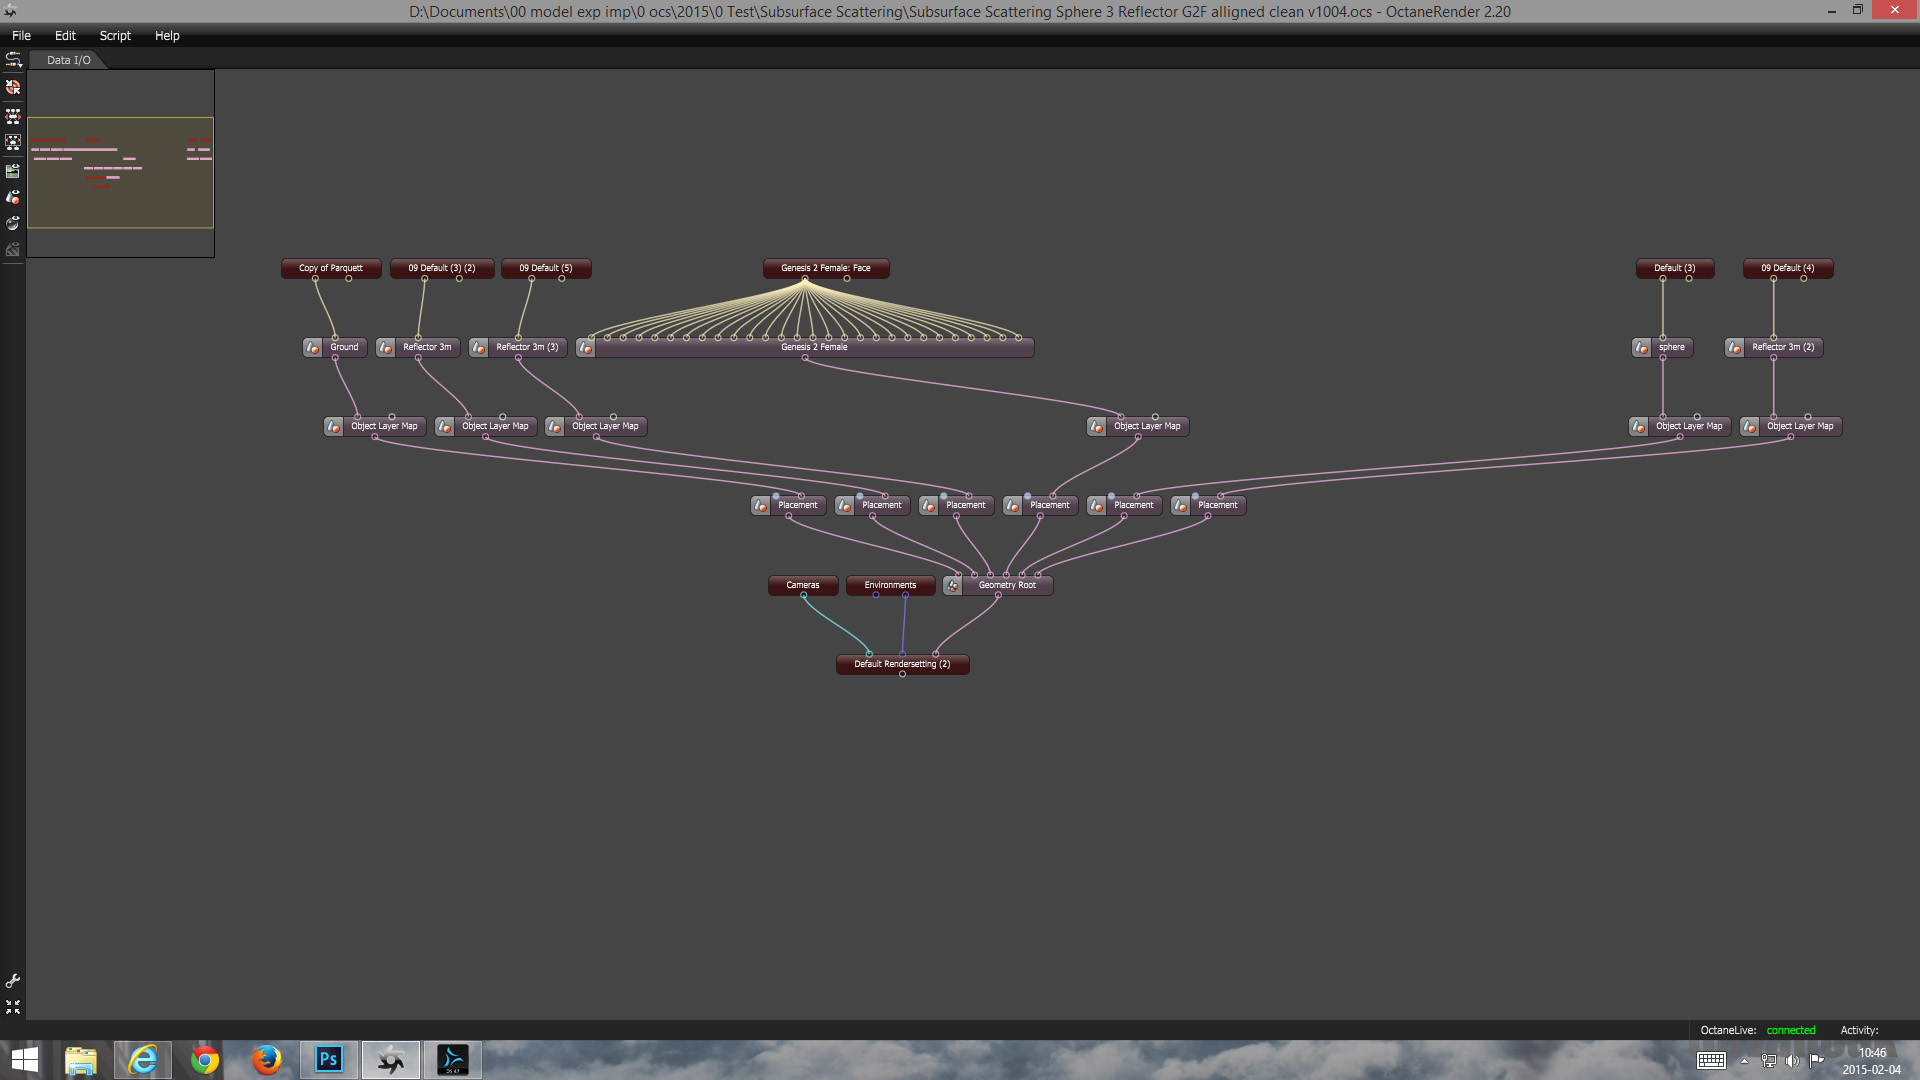Open Photoshop from the taskbar
The width and height of the screenshot is (1920, 1080).
pos(328,1059)
